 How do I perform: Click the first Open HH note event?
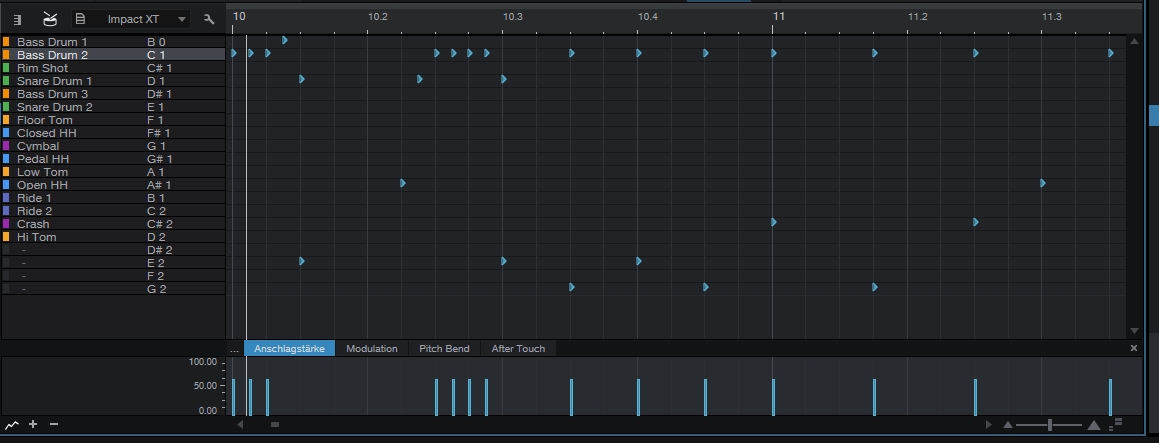pos(403,183)
